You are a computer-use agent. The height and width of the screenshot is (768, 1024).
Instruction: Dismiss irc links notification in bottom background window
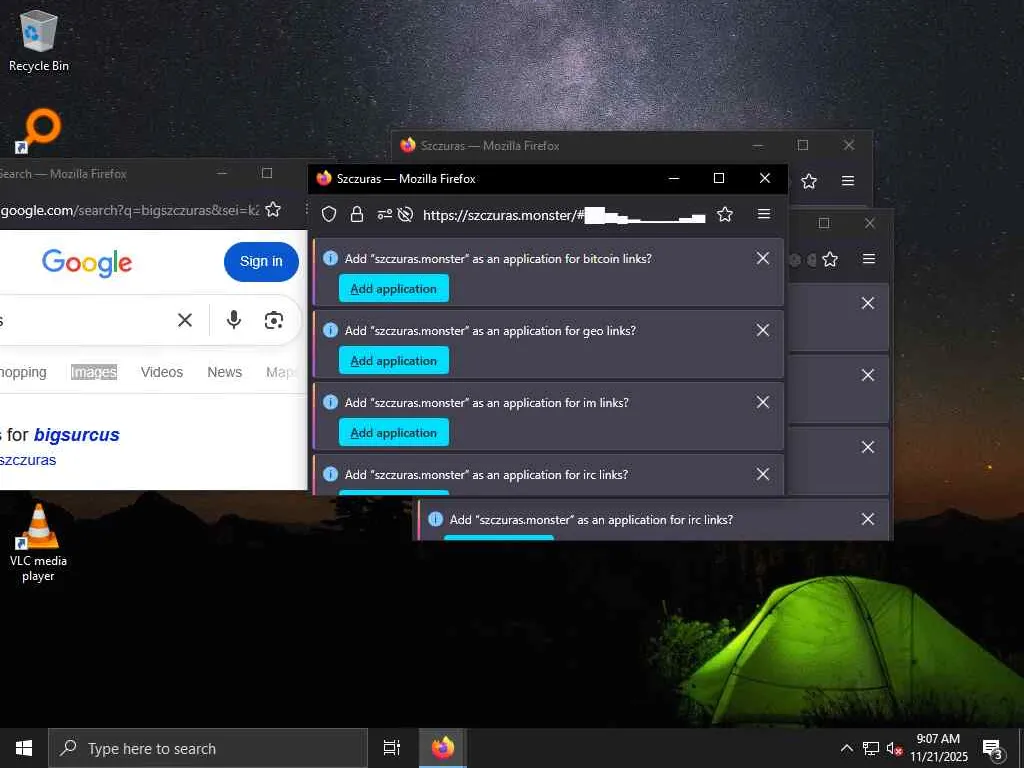tap(868, 519)
